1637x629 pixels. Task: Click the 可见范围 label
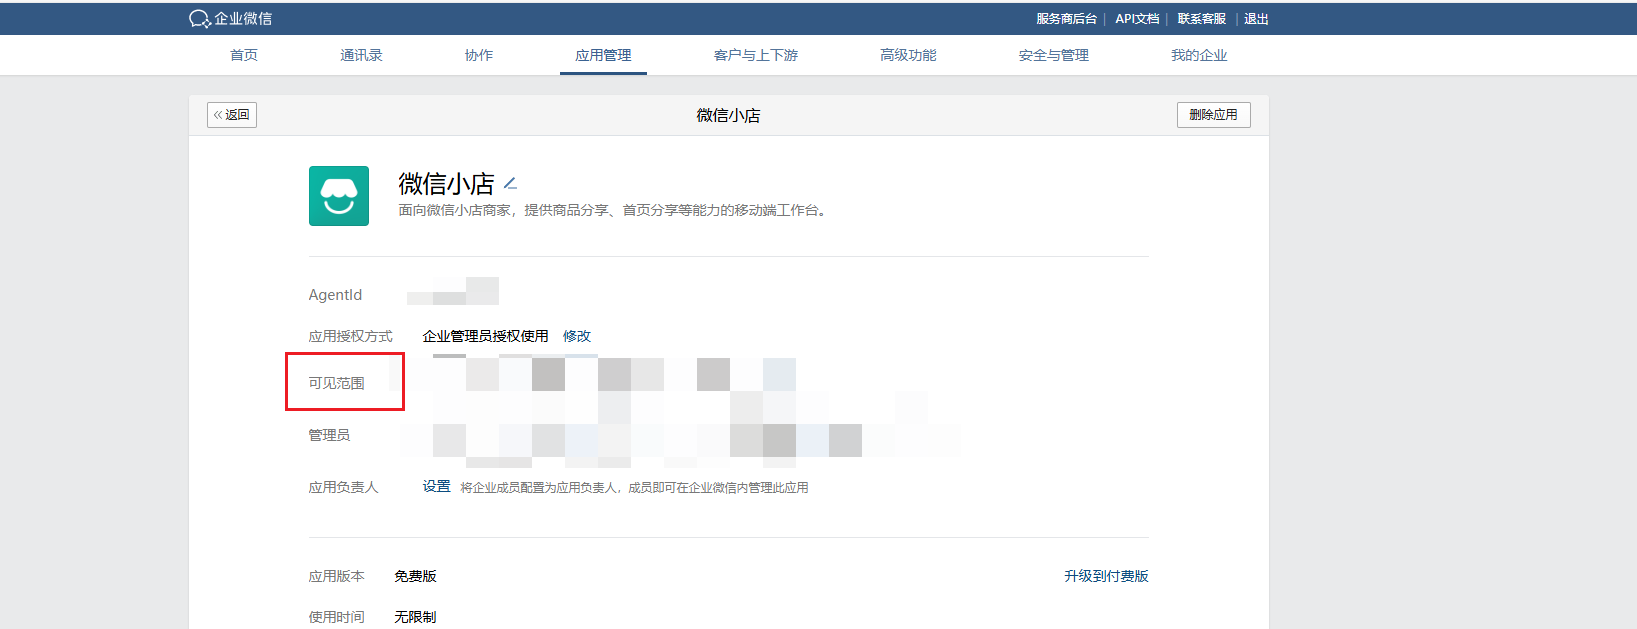pyautogui.click(x=336, y=383)
